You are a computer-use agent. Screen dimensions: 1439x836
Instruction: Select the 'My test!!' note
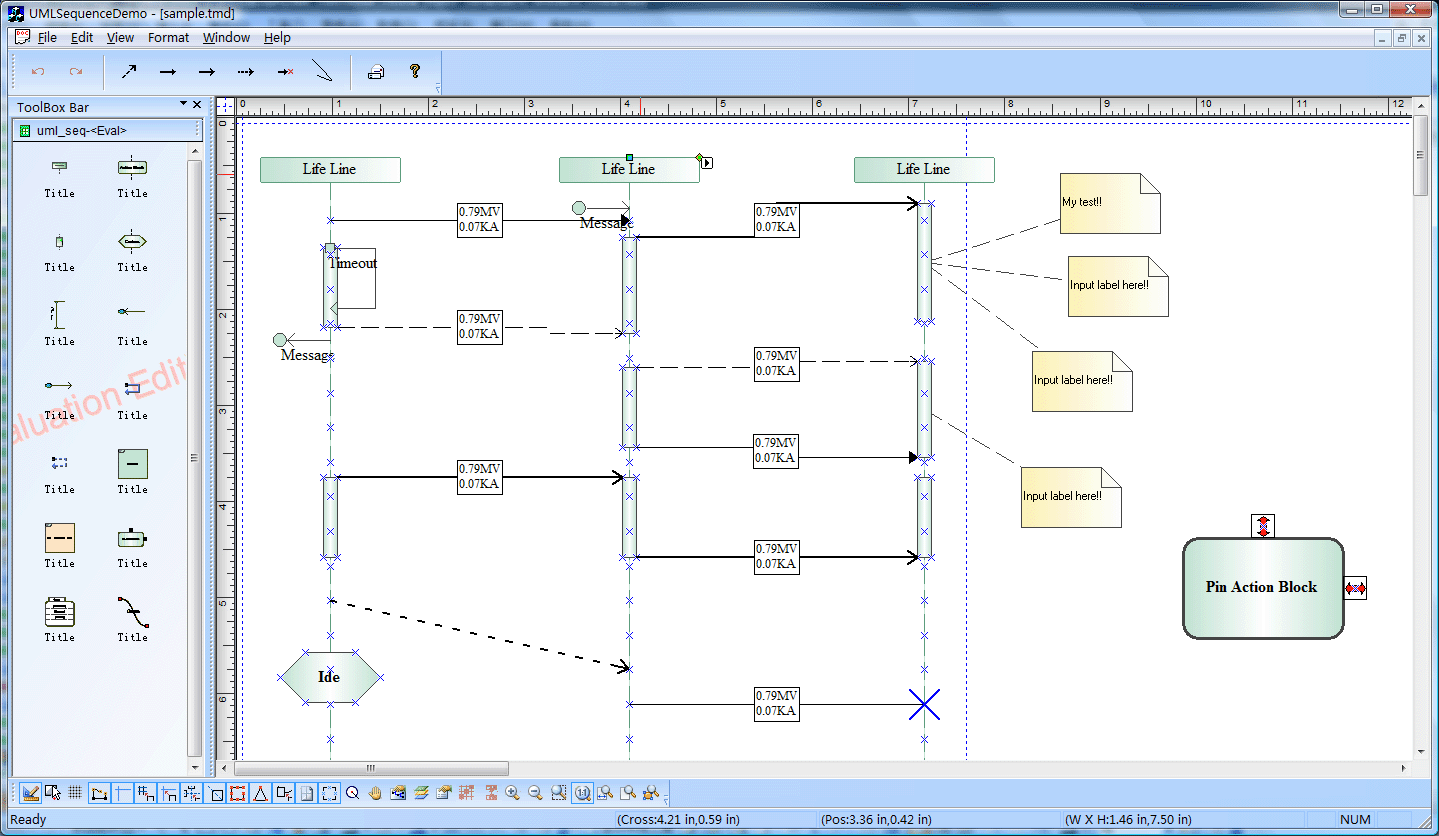coord(1109,203)
